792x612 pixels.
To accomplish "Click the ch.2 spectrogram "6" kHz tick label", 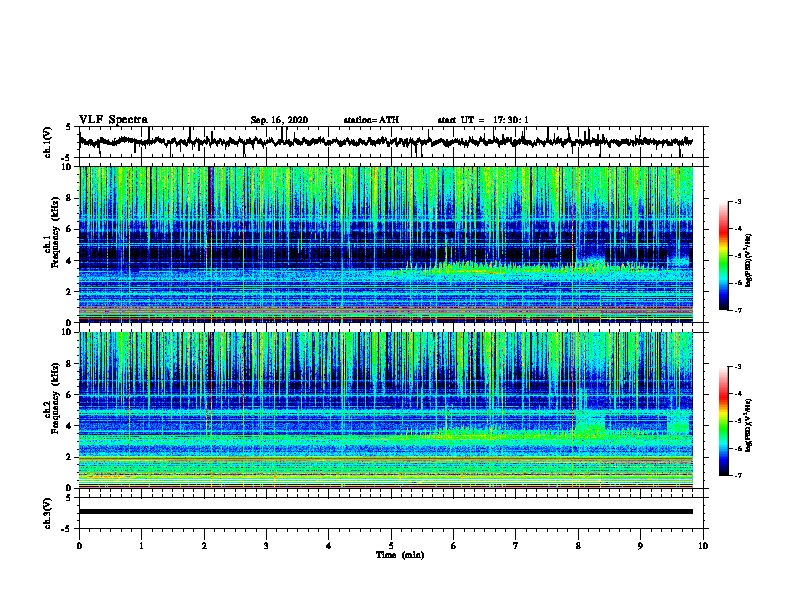I will 71,394.
